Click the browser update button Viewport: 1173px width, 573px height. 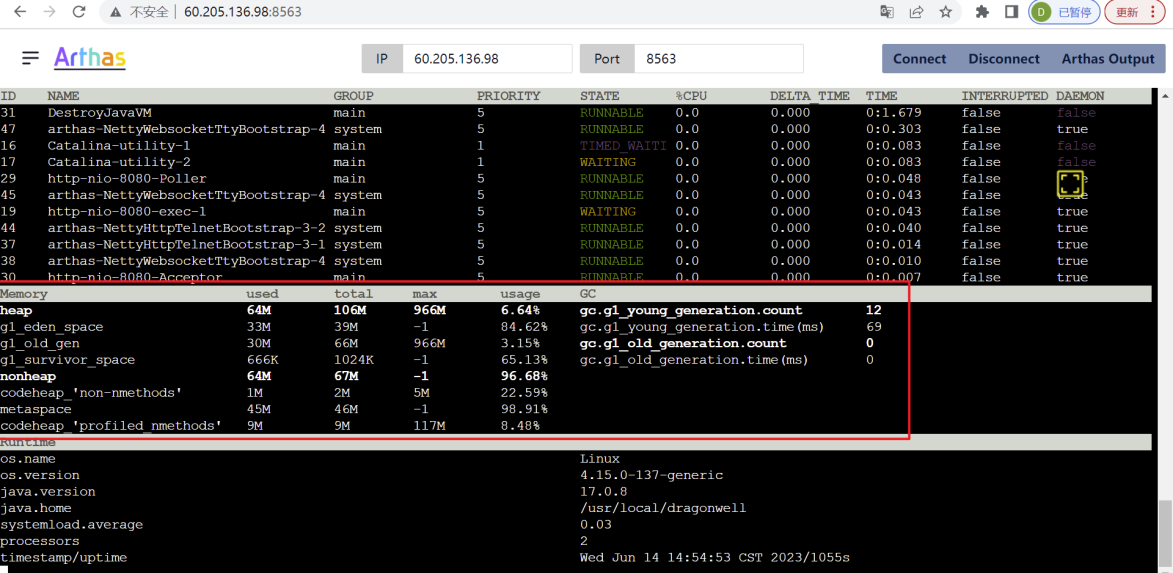tap(1134, 12)
